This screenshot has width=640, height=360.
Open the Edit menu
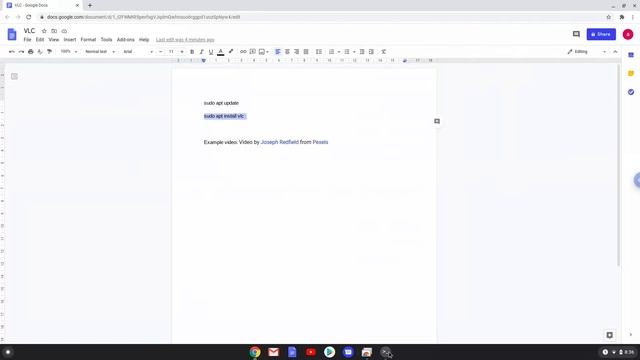[x=40, y=40]
